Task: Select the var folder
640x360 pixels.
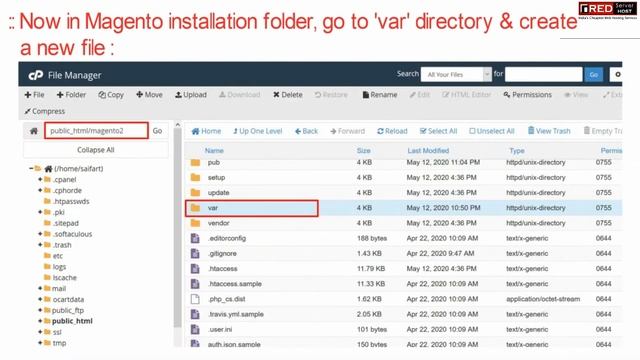Action: (252, 208)
